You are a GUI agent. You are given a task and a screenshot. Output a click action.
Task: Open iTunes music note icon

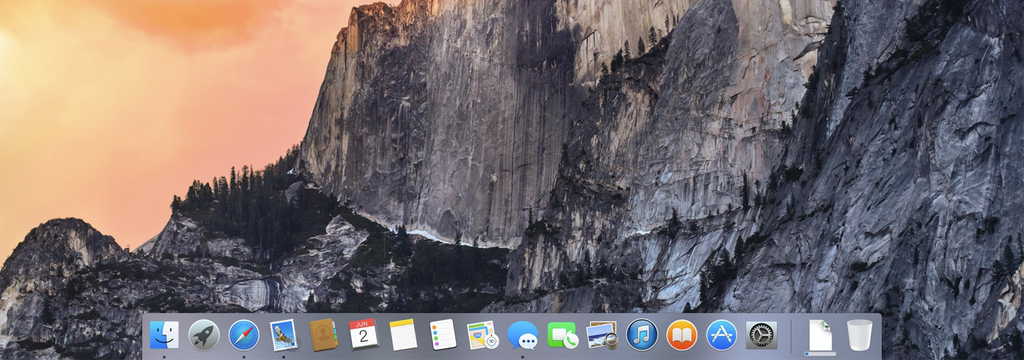(x=642, y=335)
